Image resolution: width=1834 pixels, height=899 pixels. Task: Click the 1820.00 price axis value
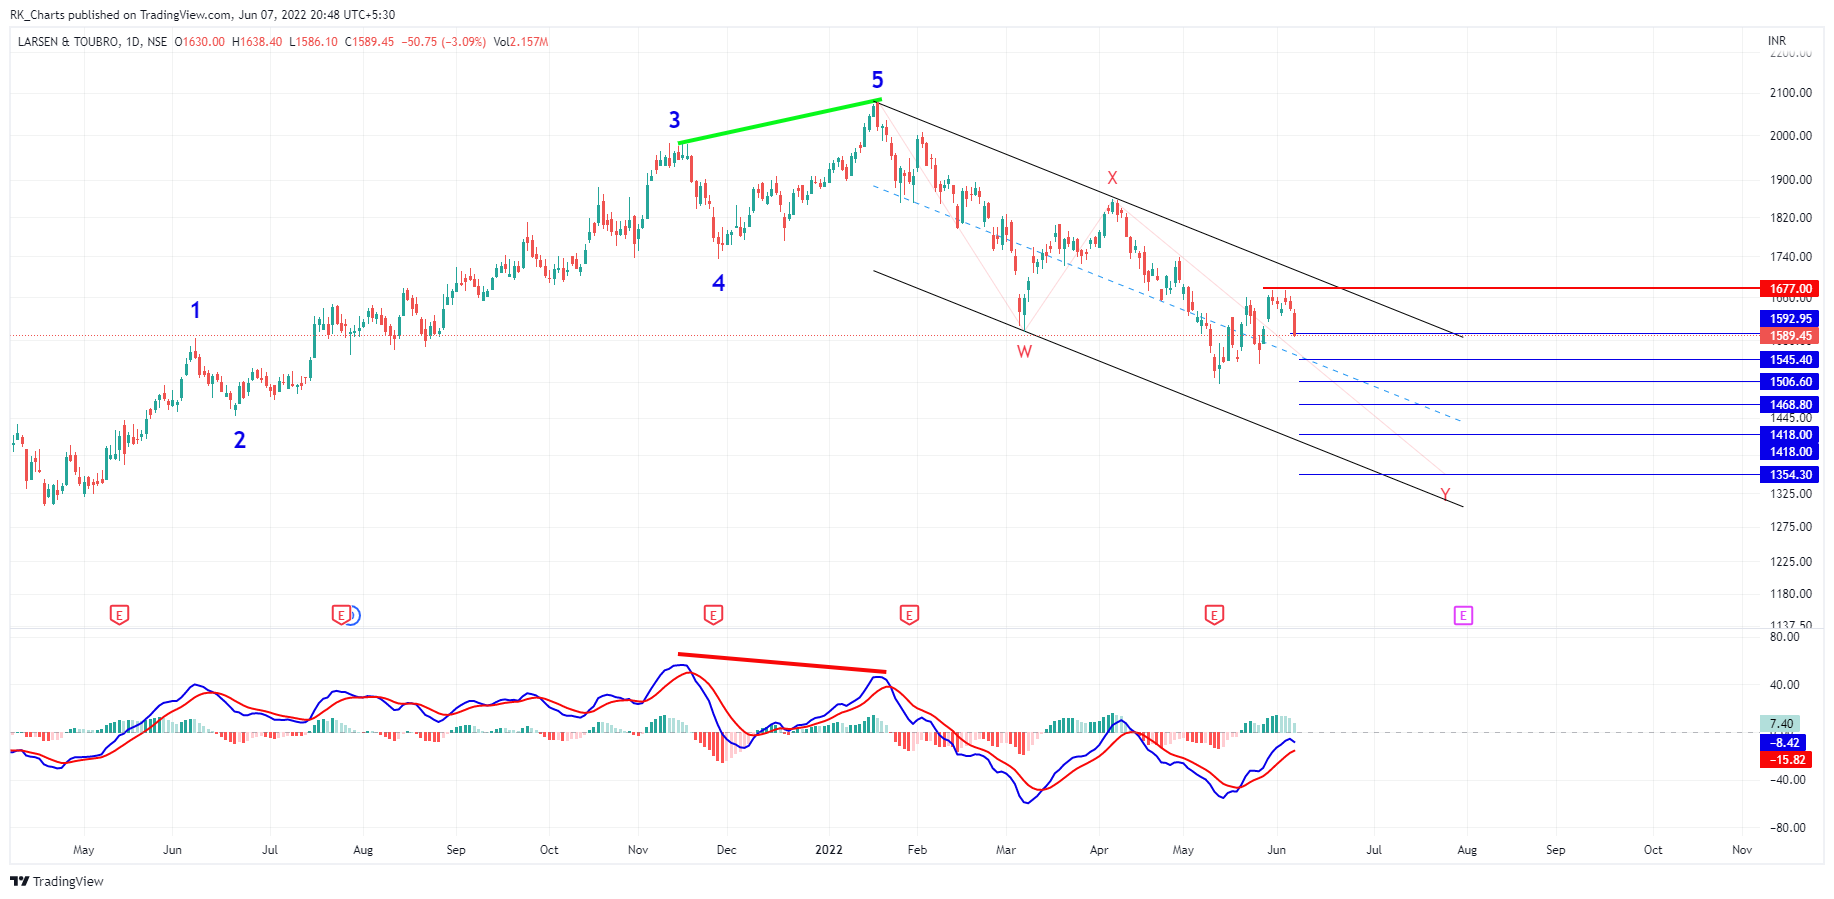click(1791, 218)
